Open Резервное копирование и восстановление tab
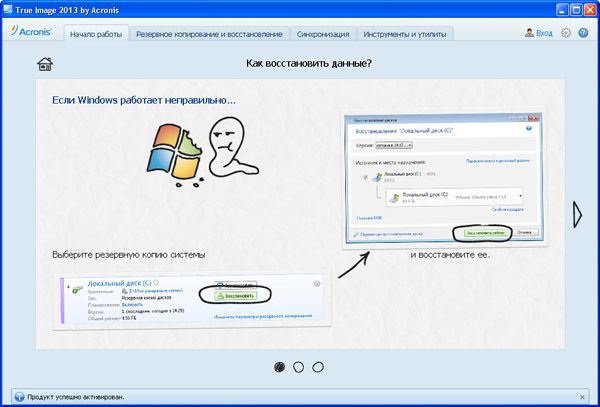The height and width of the screenshot is (407, 600). pos(209,34)
